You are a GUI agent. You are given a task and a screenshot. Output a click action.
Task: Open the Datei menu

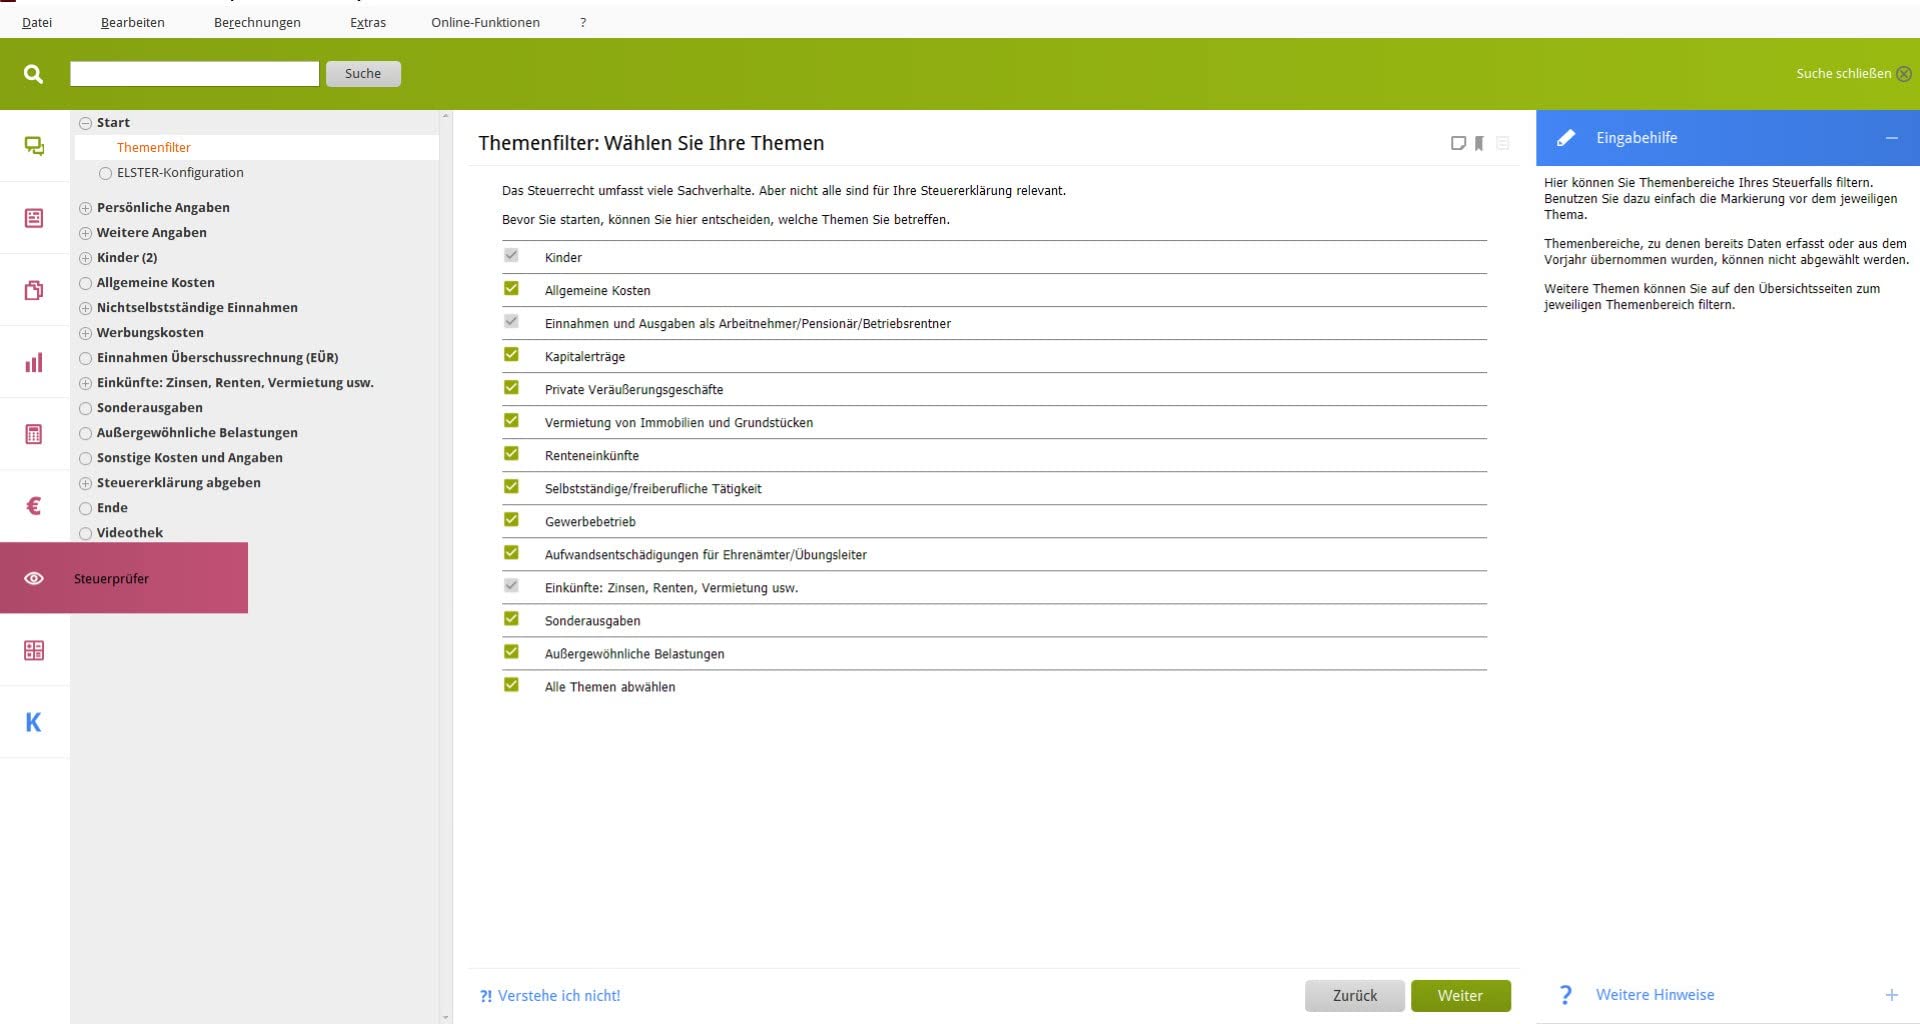pyautogui.click(x=37, y=22)
